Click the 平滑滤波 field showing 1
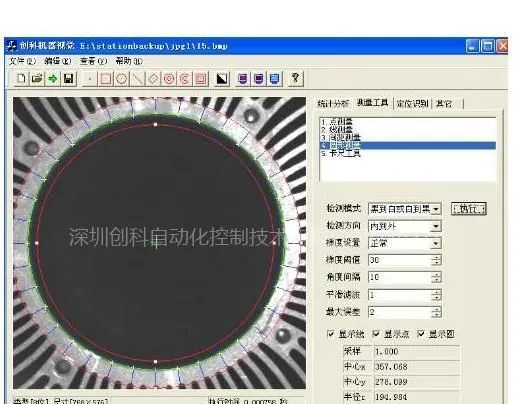515x404 pixels. click(400, 295)
